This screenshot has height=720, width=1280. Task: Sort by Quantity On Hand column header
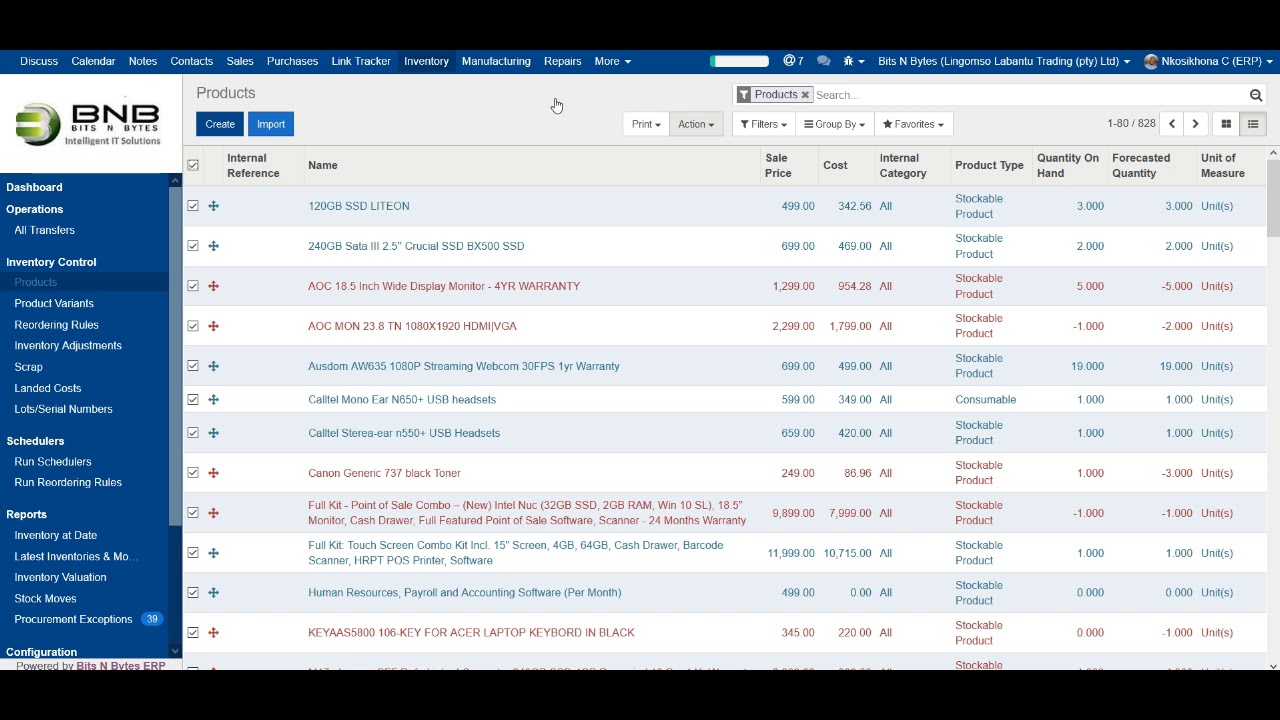pos(1068,165)
